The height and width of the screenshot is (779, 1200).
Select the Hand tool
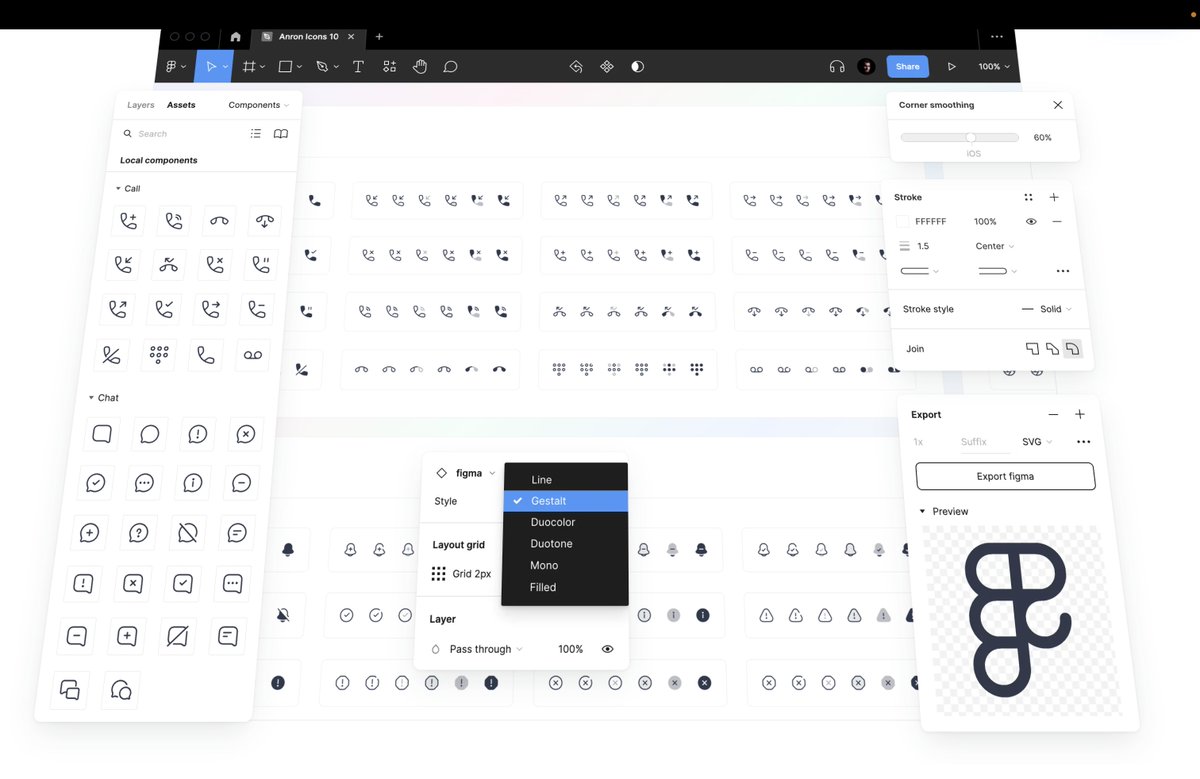pyautogui.click(x=420, y=67)
